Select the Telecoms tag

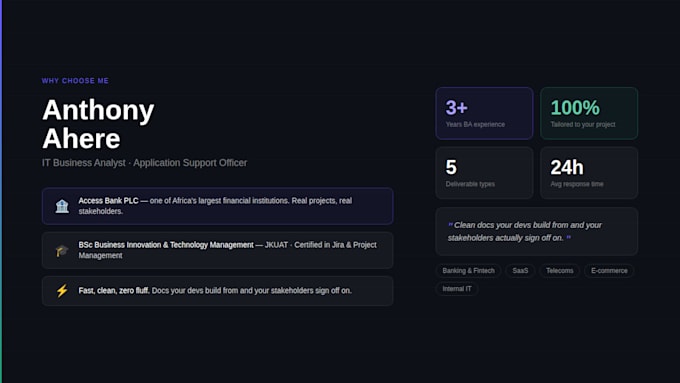[x=559, y=271]
